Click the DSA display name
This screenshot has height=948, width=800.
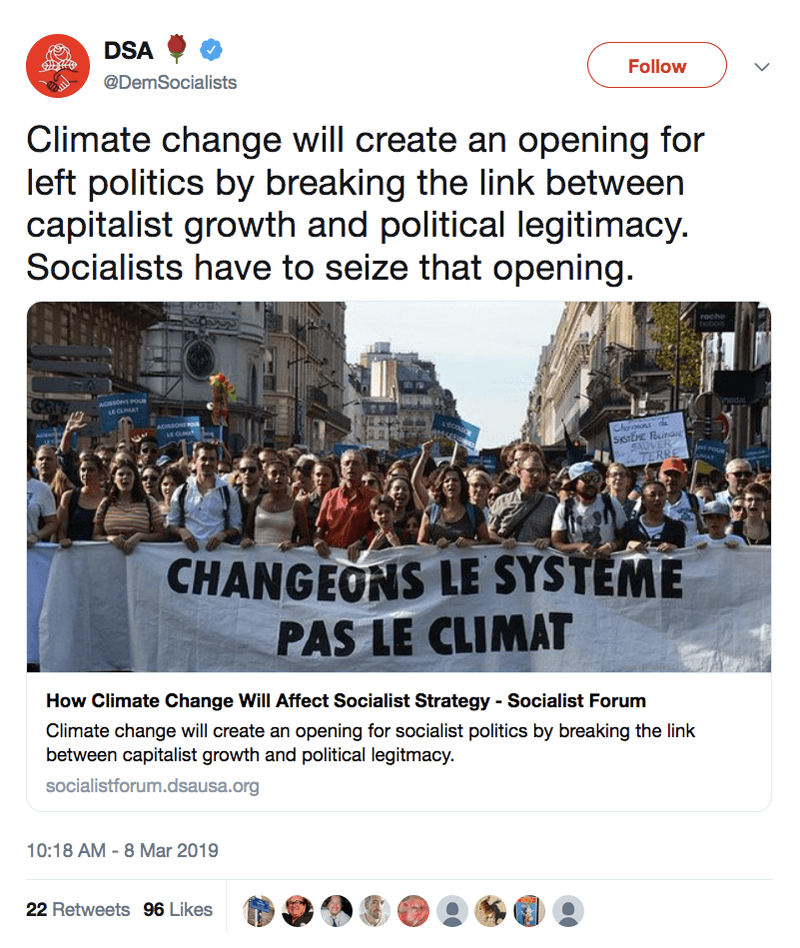(129, 50)
